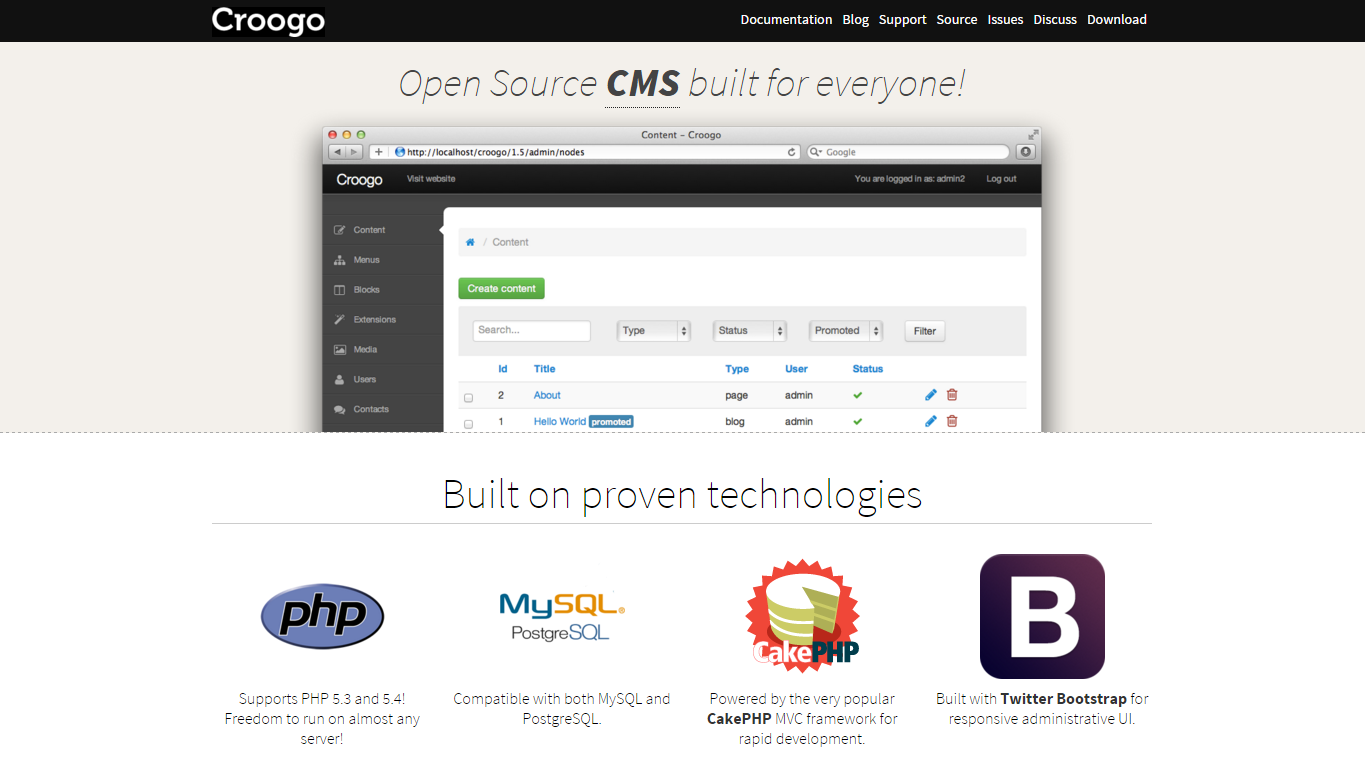Click the 'Built on proven technologies' heading
1365x757 pixels.
coord(682,494)
